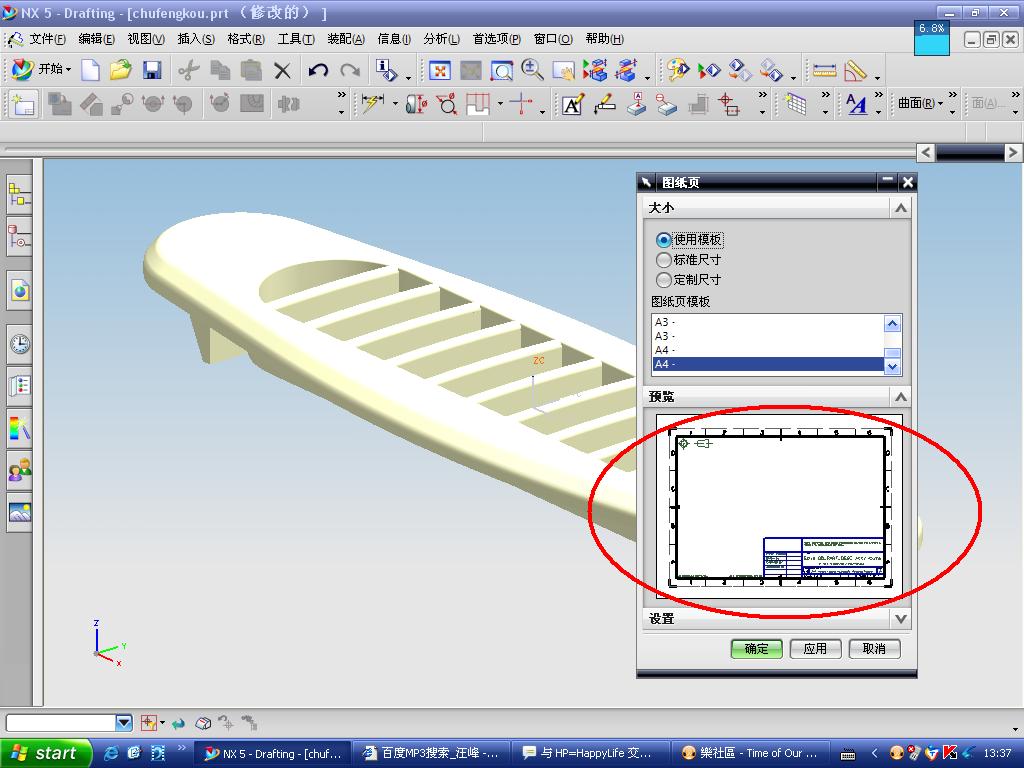This screenshot has width=1024, height=768.
Task: Click the 应用 button
Action: pyautogui.click(x=815, y=648)
